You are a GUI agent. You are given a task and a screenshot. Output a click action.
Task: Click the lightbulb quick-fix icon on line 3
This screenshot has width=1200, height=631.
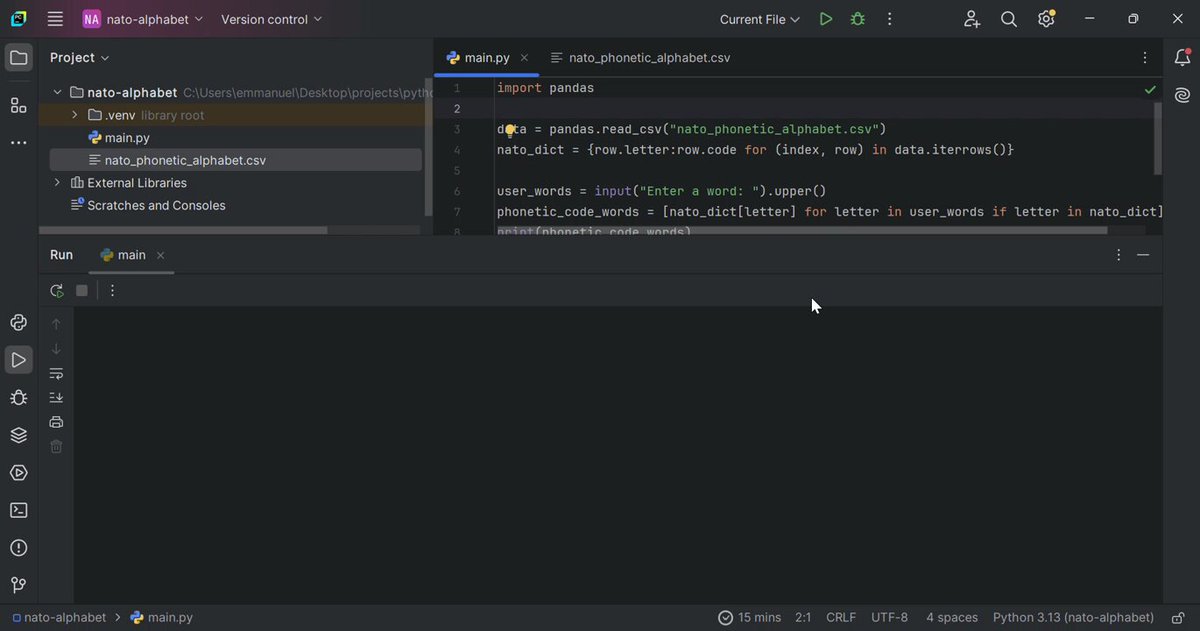point(510,130)
